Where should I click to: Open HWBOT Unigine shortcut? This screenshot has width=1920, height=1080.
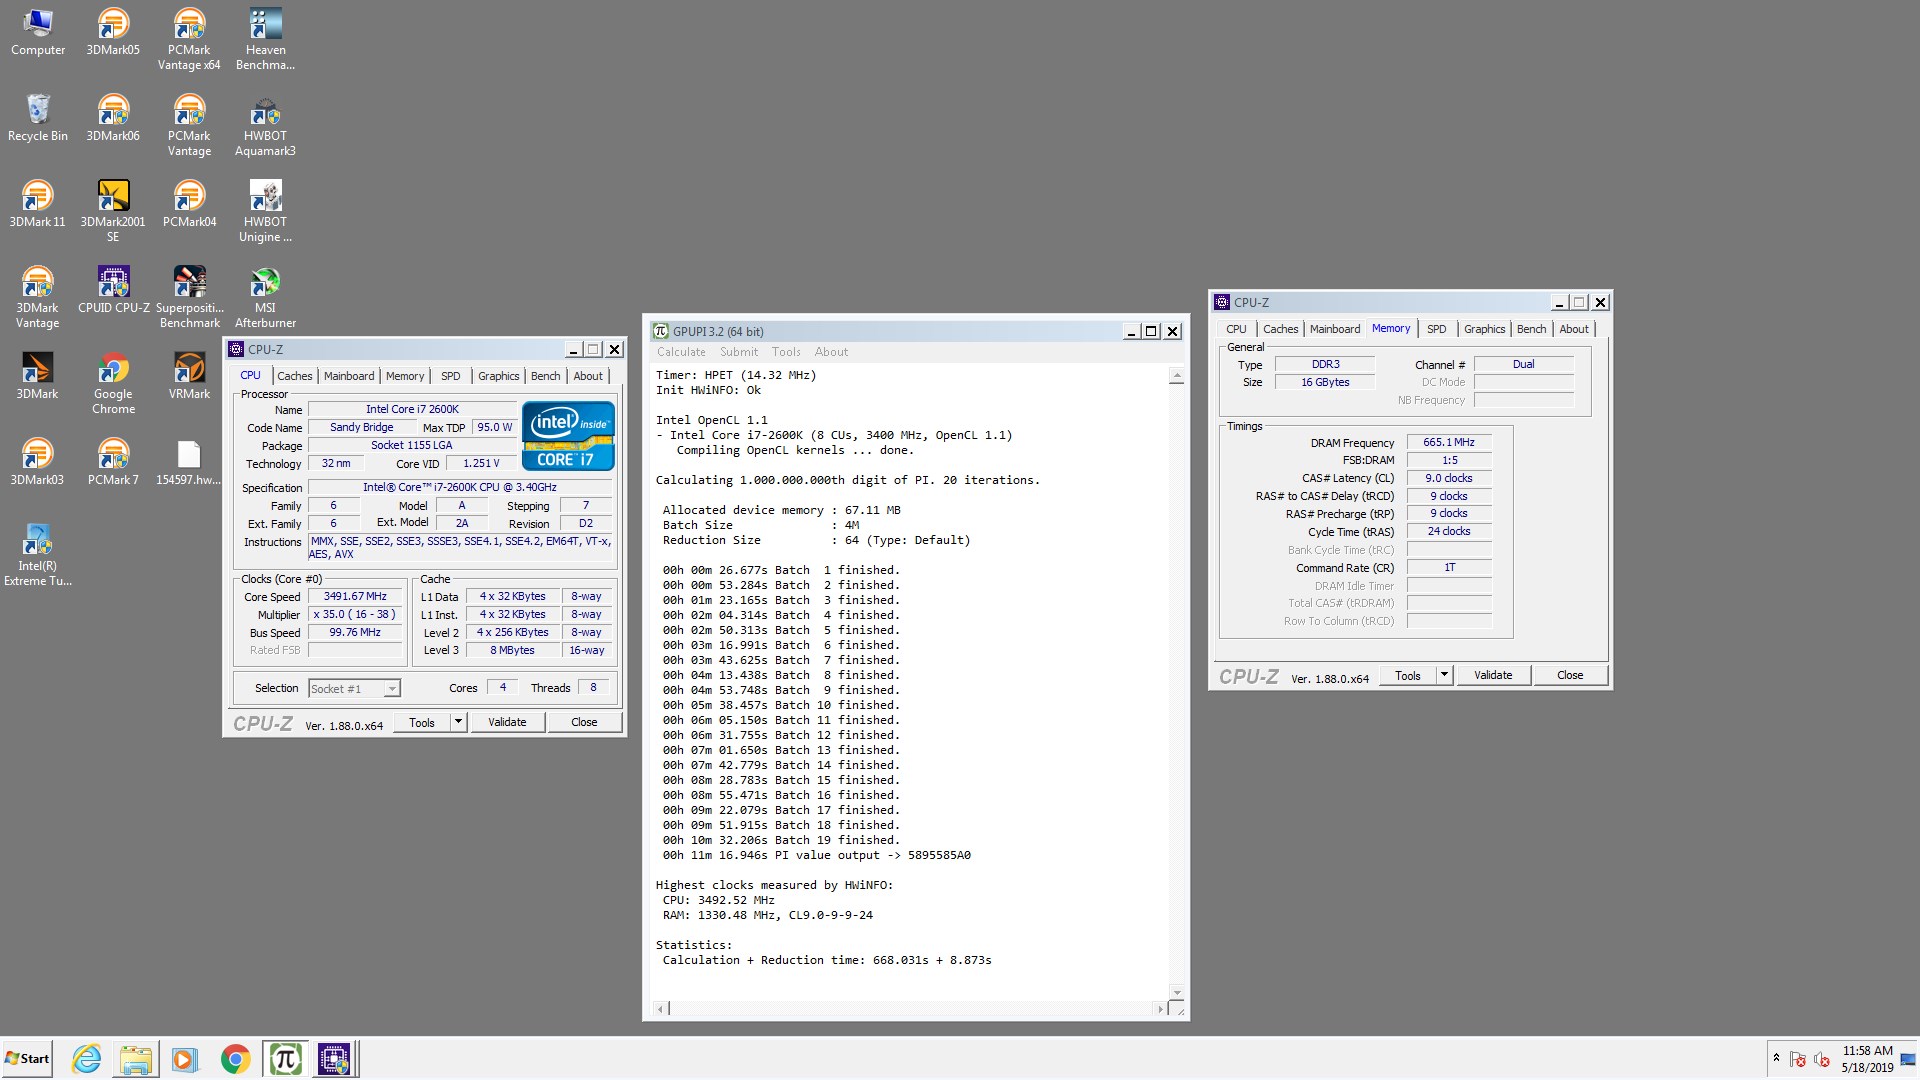265,212
